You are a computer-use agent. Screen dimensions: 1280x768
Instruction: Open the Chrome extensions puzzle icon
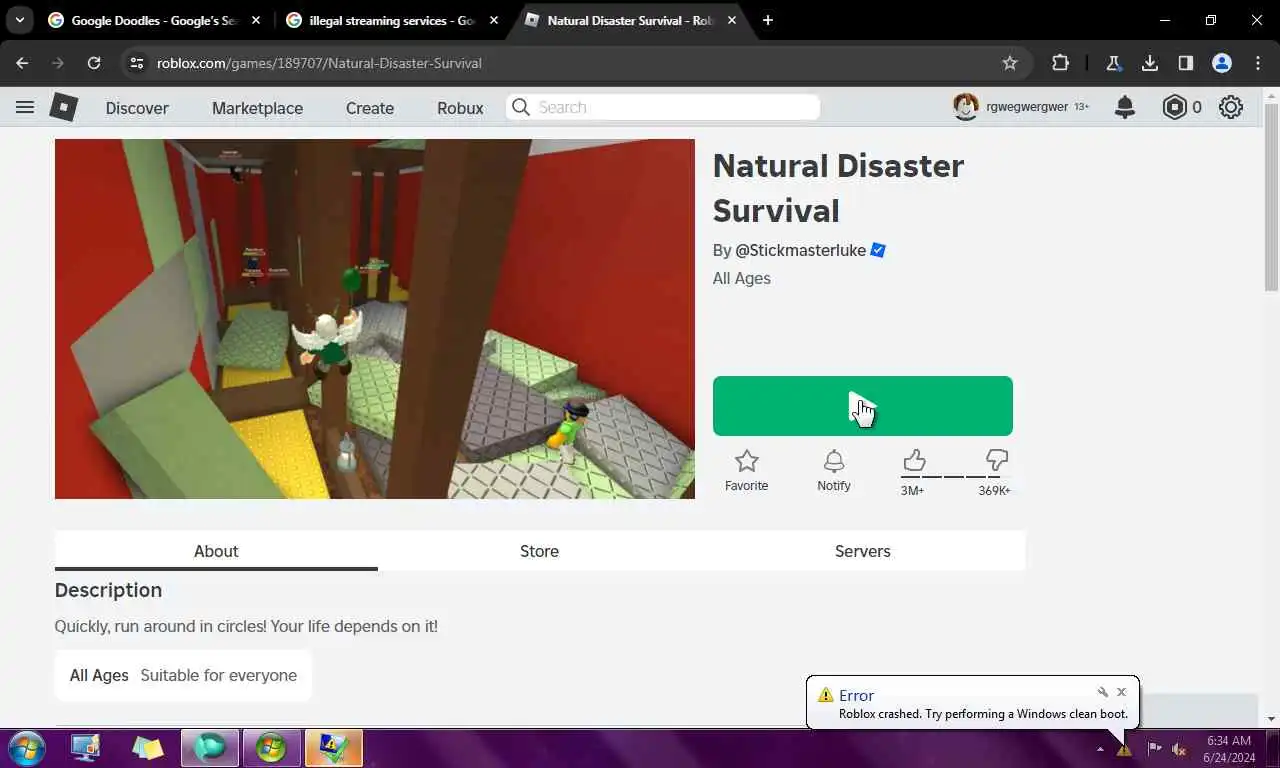pos(1060,63)
